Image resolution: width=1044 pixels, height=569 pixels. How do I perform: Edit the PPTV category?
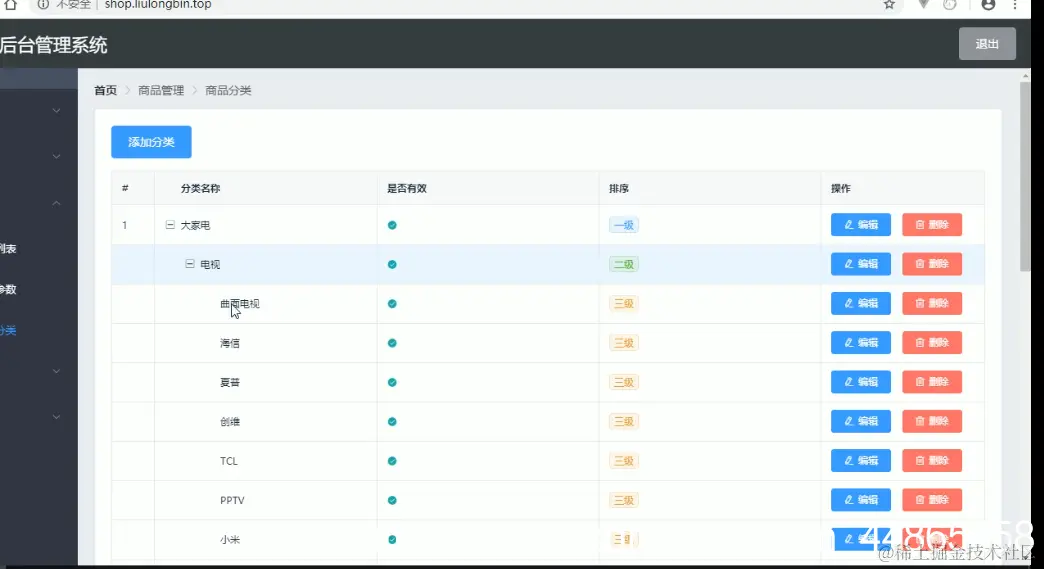[x=861, y=500]
